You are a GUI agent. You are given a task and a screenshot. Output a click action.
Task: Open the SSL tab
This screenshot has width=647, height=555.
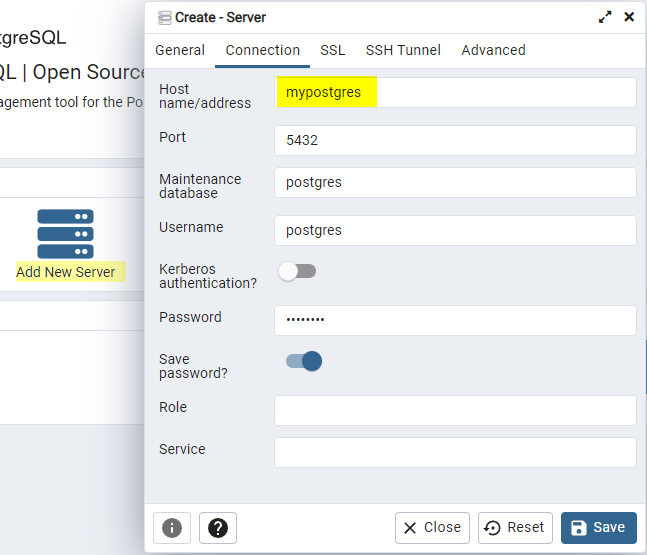pos(333,50)
